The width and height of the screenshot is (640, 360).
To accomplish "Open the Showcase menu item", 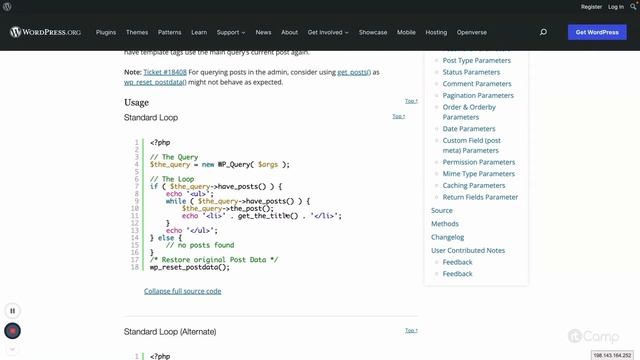I will (373, 32).
